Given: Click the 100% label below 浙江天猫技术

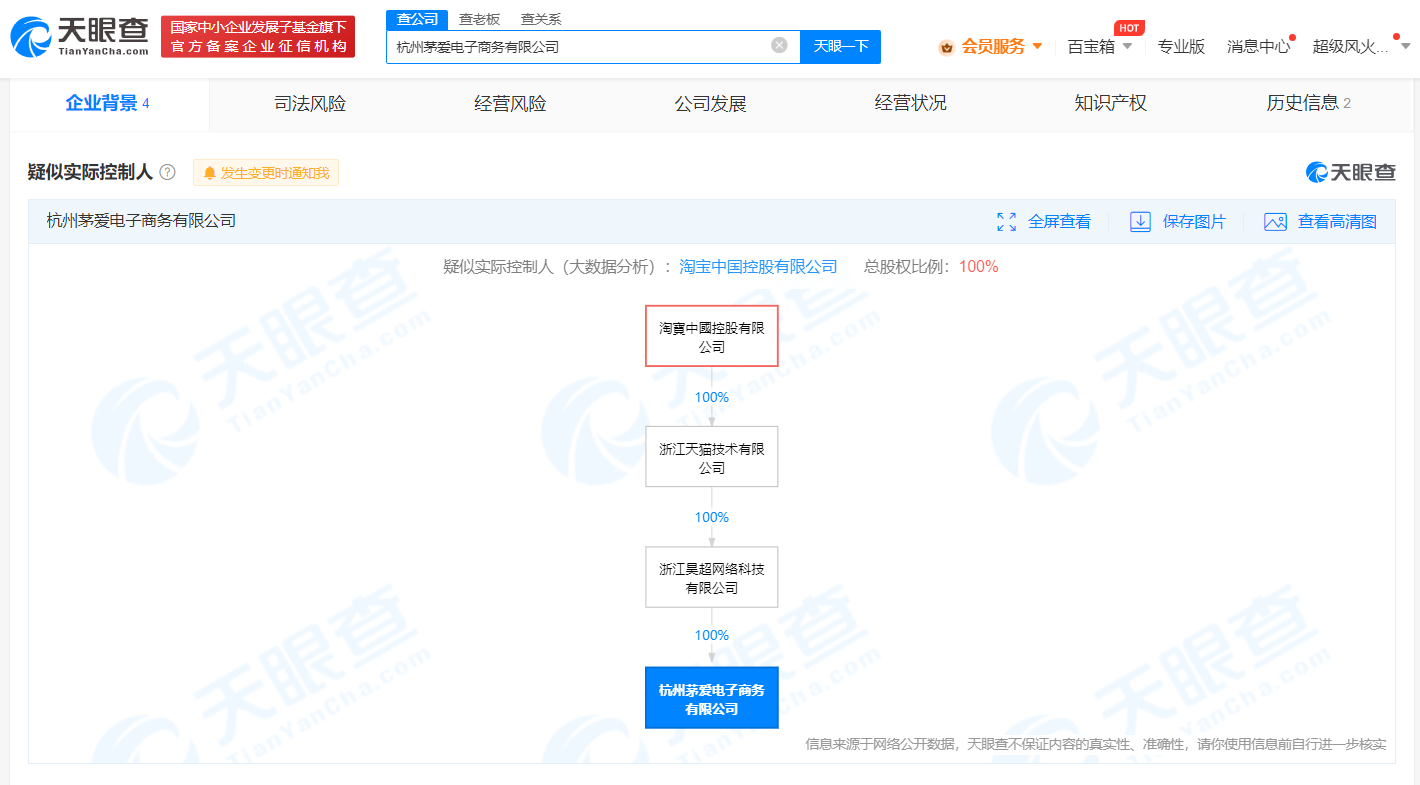Looking at the screenshot, I should [712, 517].
